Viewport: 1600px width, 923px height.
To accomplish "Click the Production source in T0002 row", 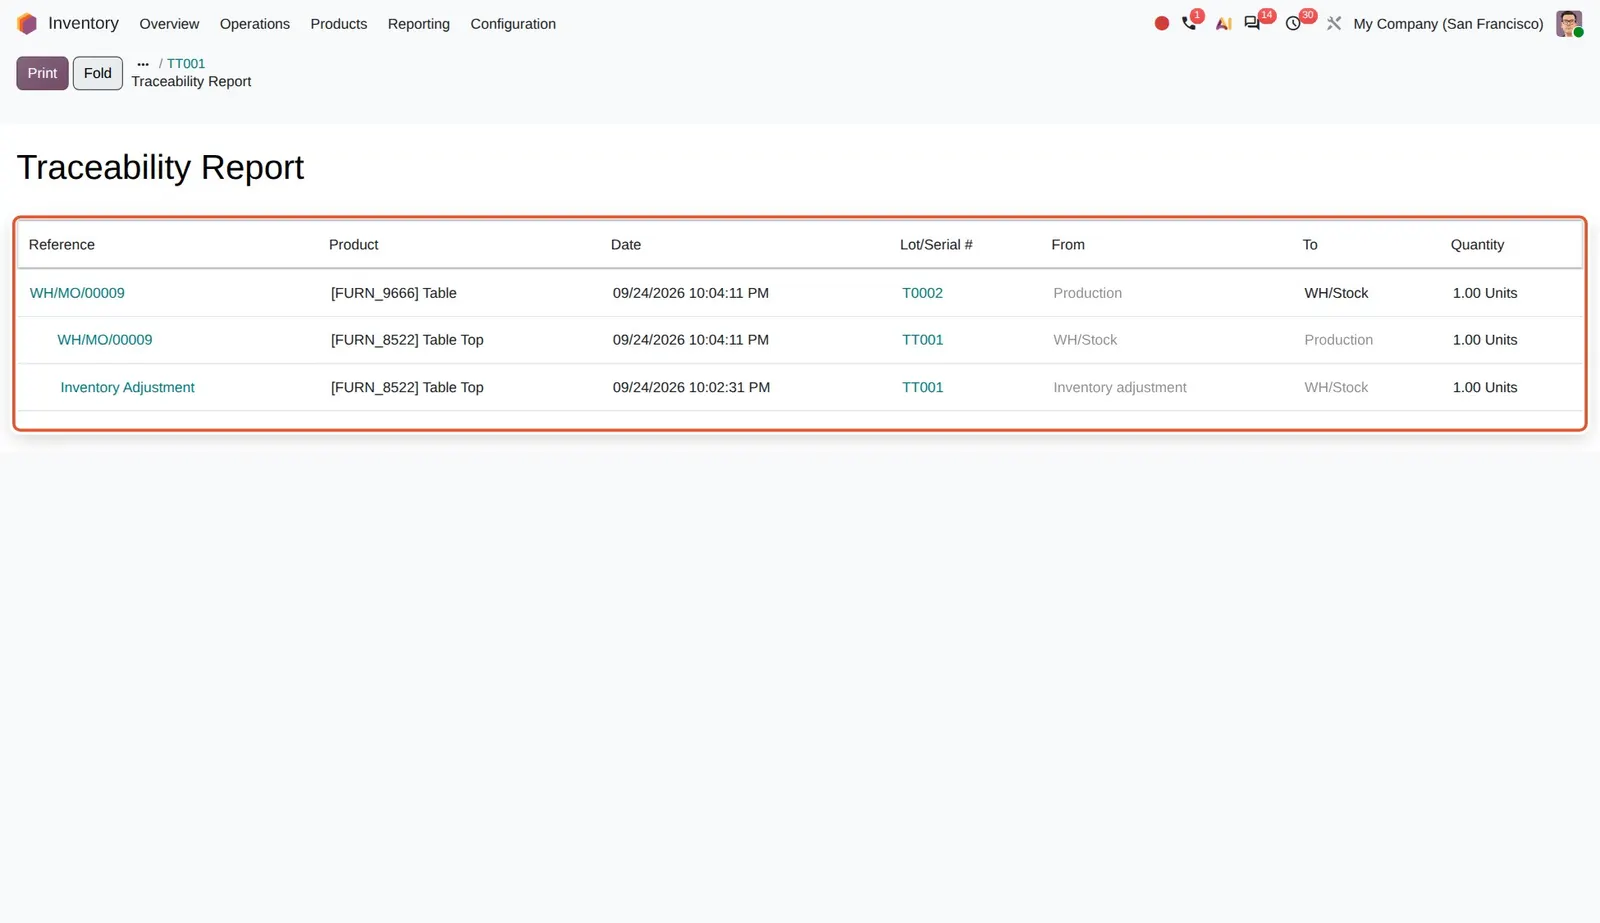I will (x=1087, y=293).
